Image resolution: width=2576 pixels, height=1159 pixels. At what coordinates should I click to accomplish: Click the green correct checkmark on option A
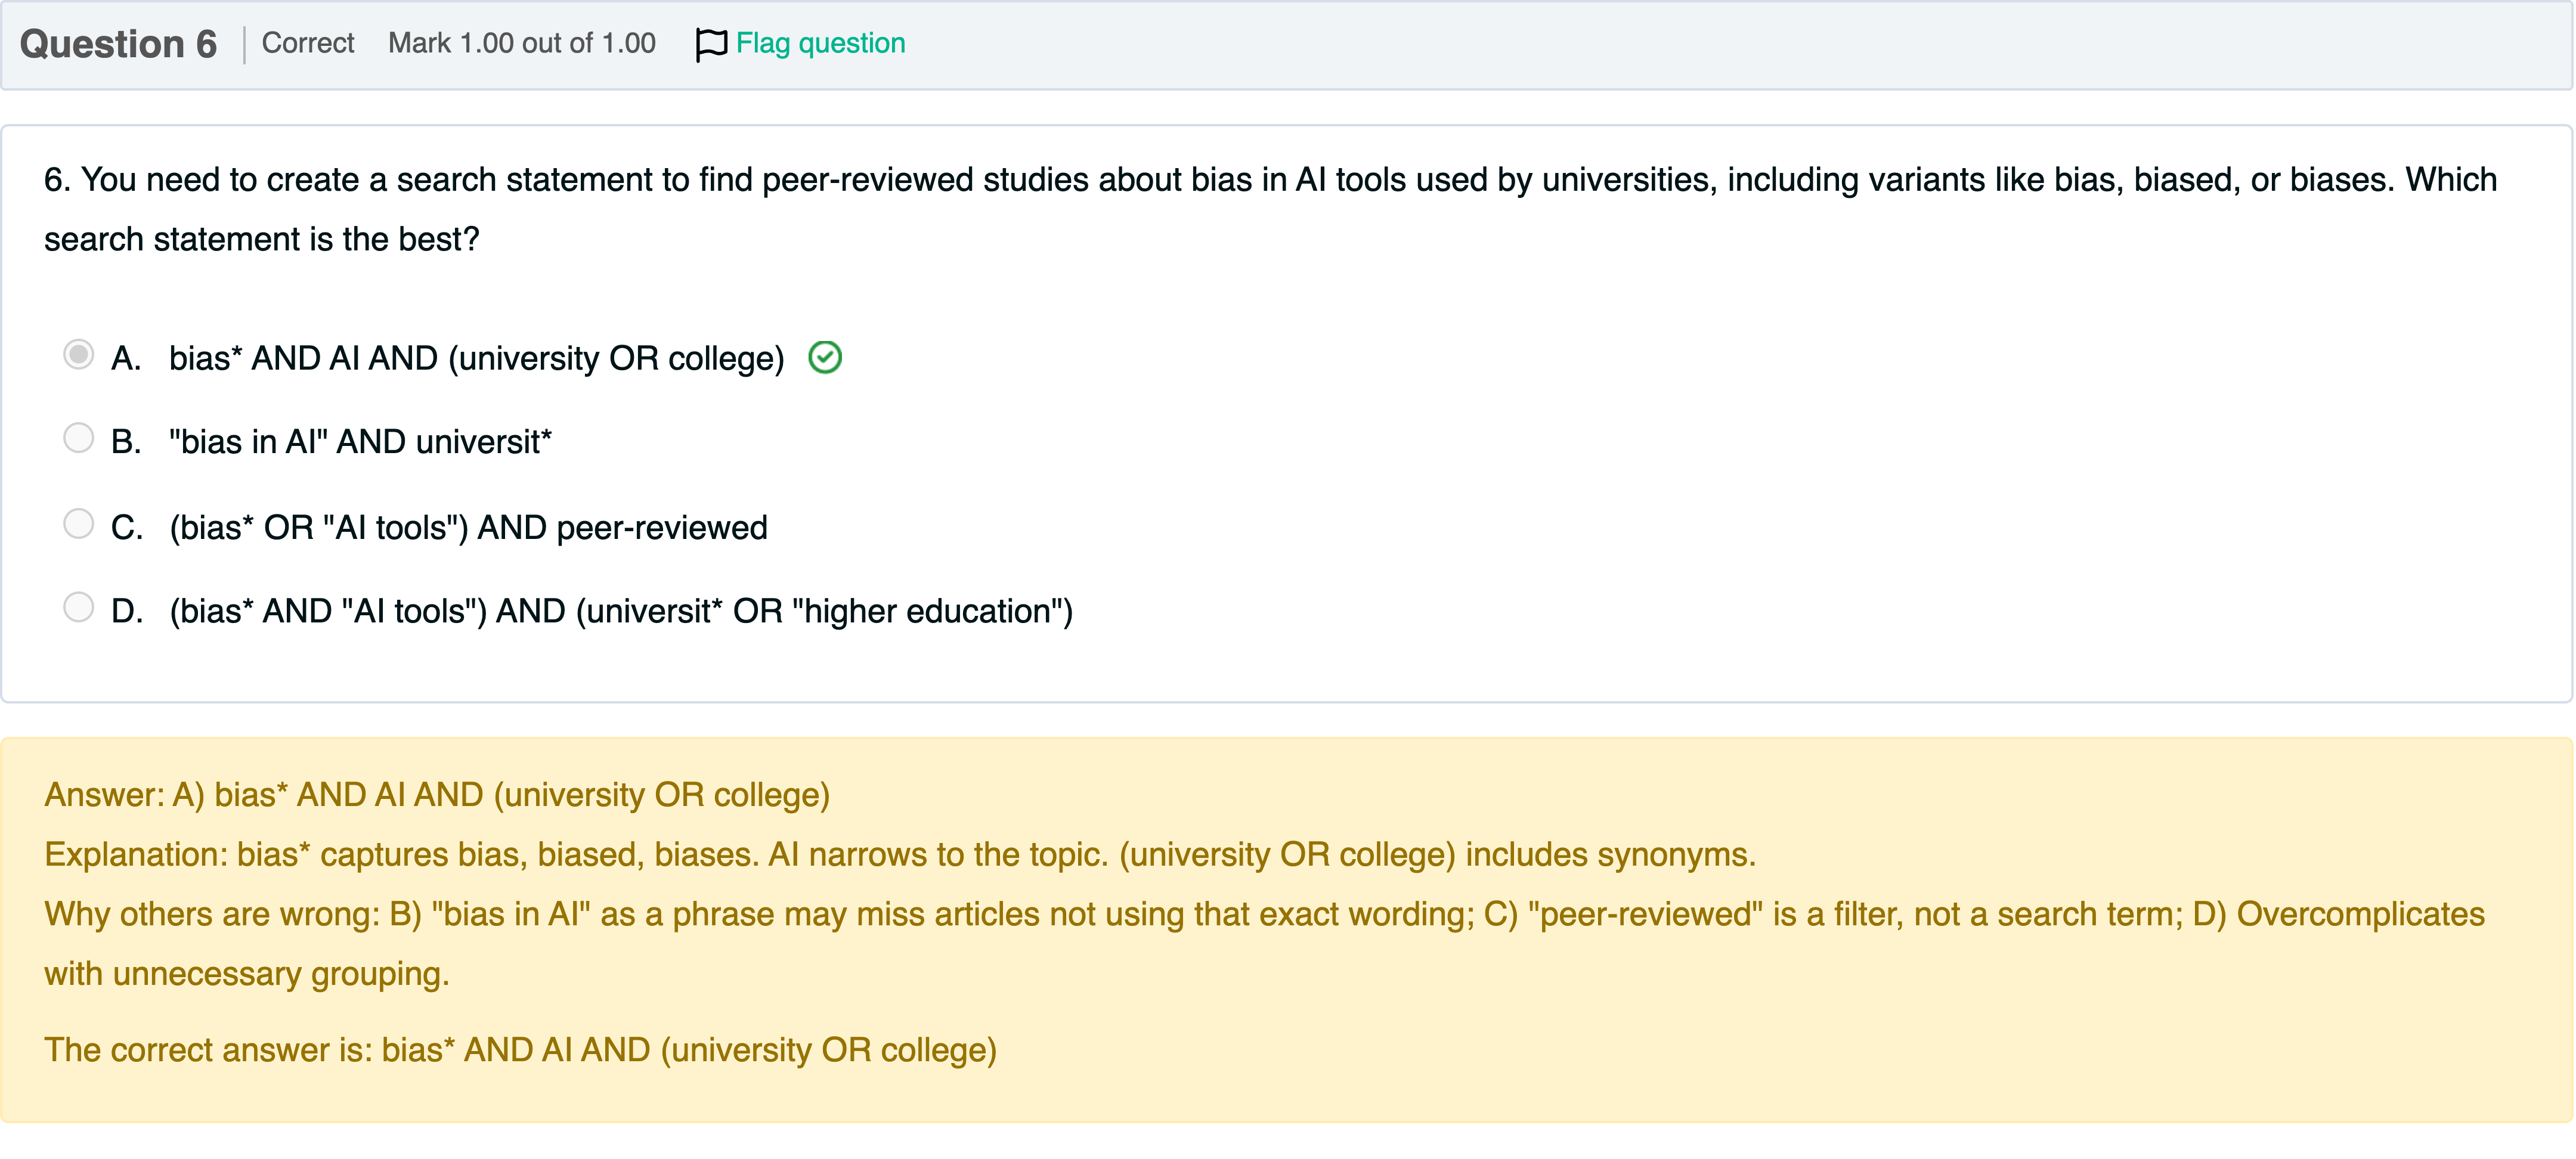pos(825,357)
